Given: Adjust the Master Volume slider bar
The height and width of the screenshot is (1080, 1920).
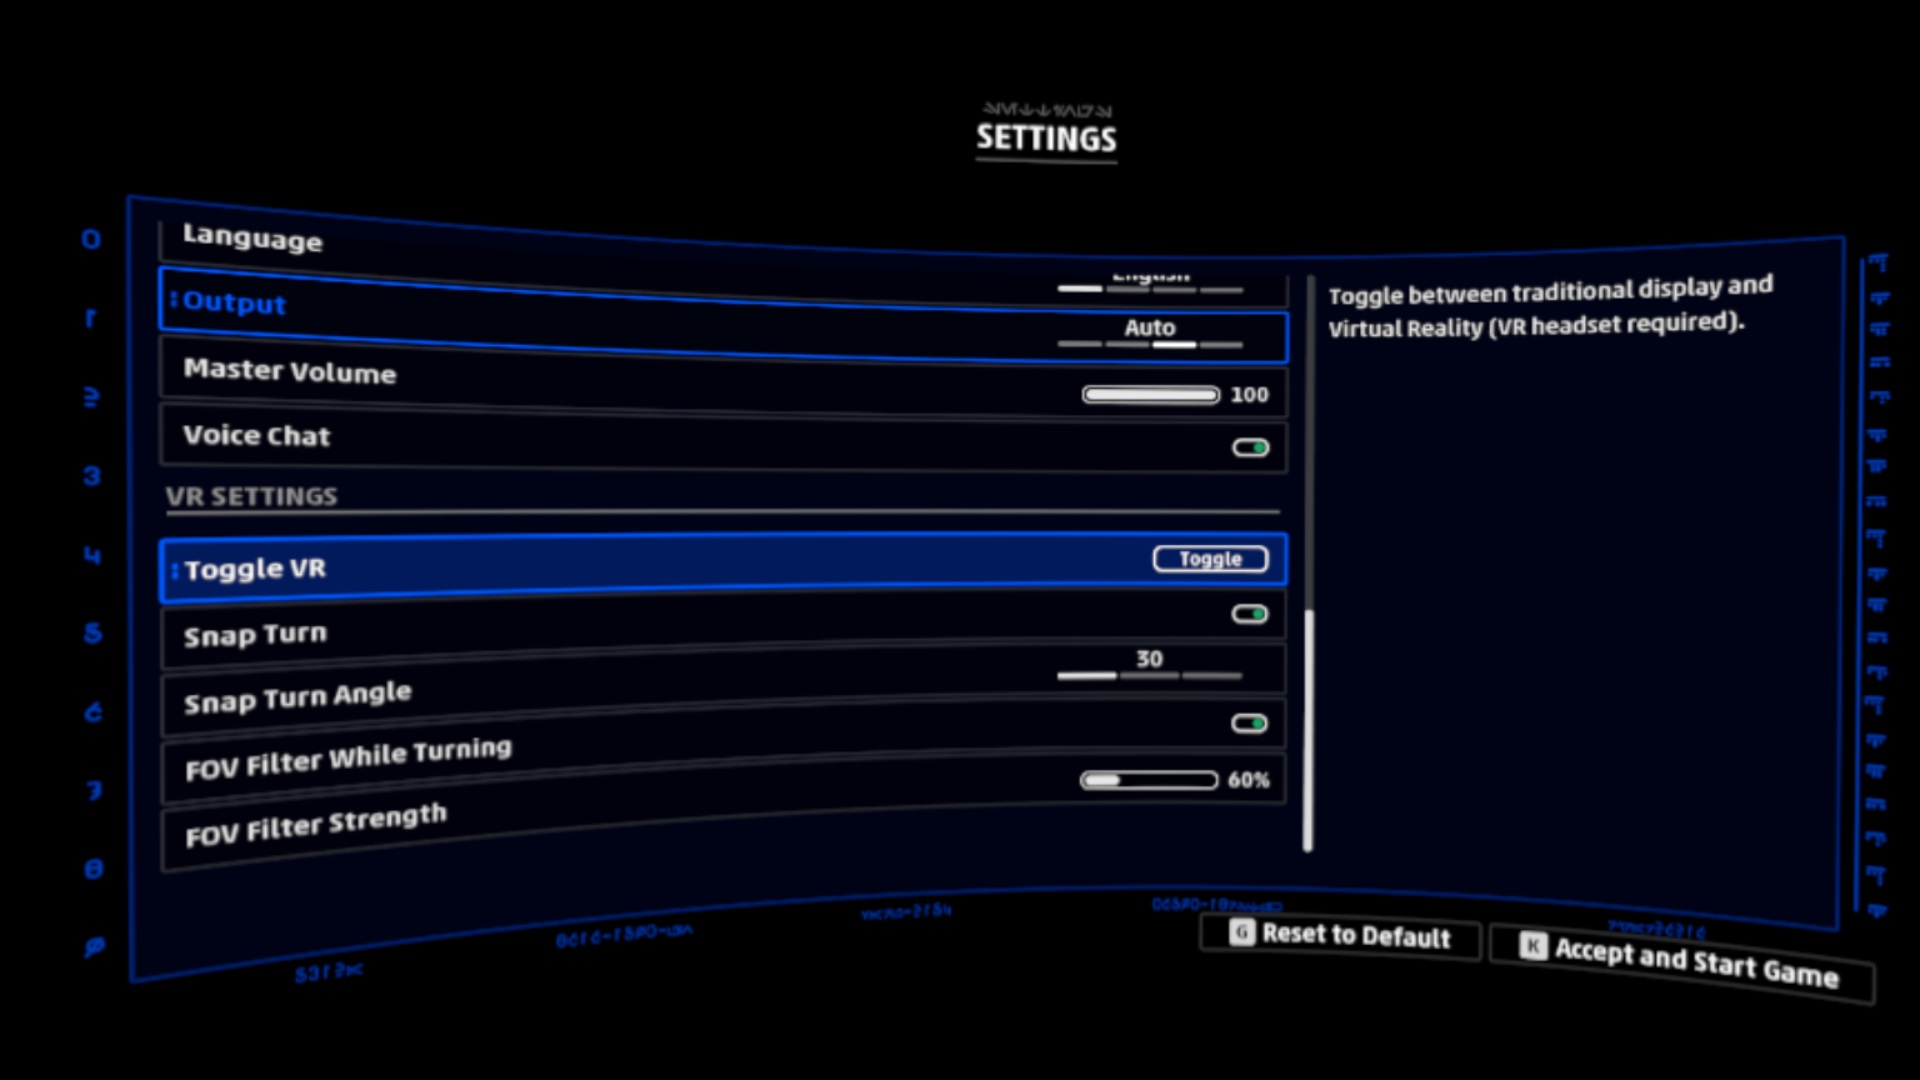Looking at the screenshot, I should click(x=1150, y=395).
